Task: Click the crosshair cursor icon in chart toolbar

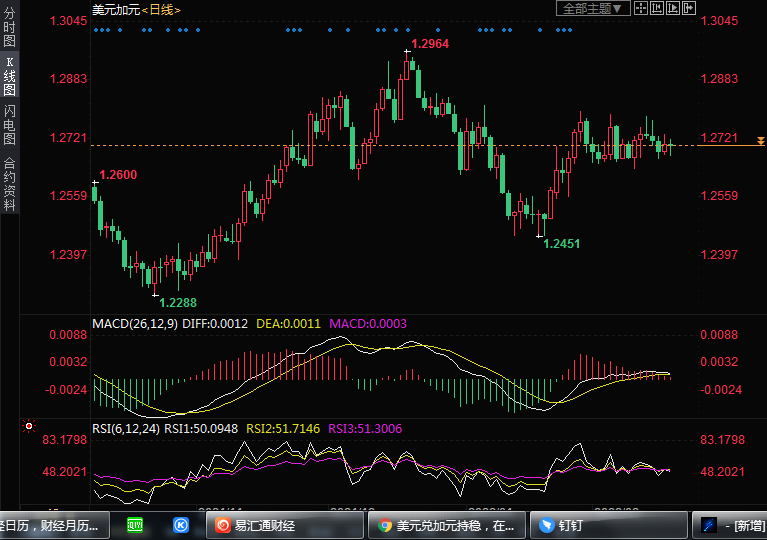Action: coord(642,8)
